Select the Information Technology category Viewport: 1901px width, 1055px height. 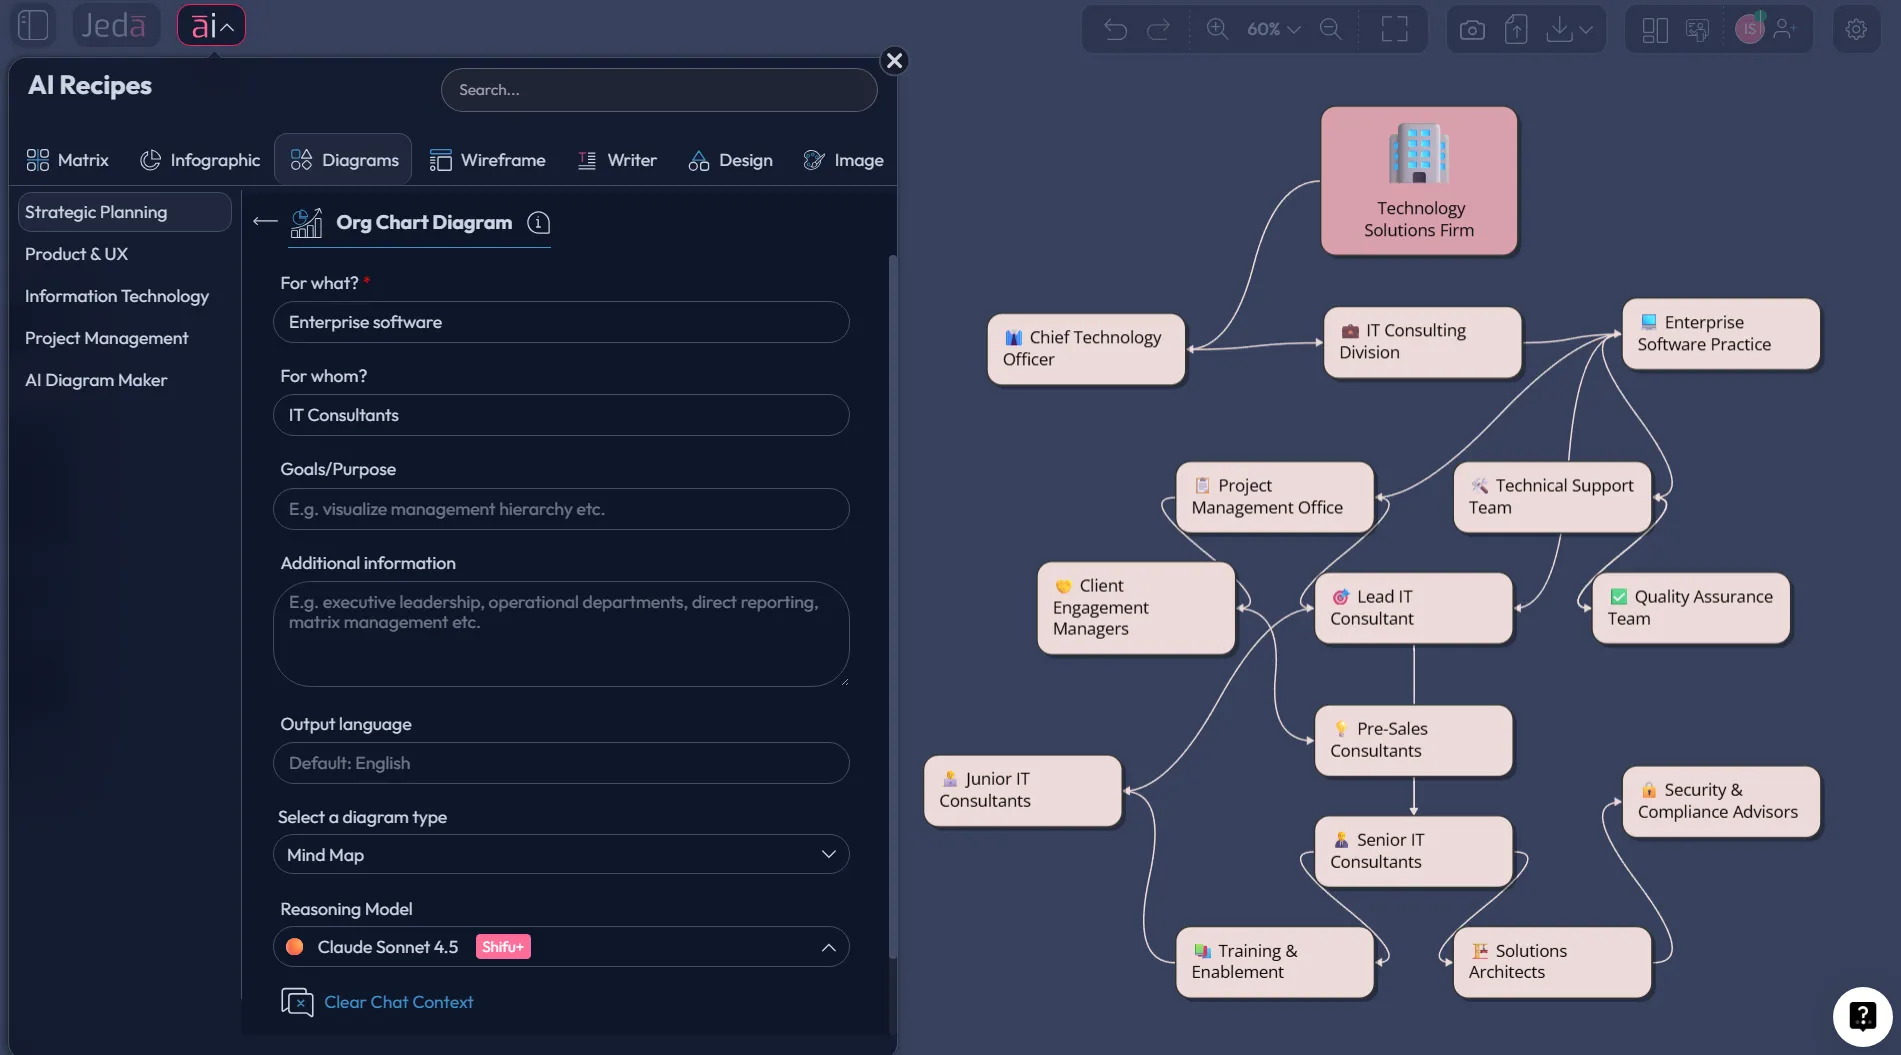click(116, 296)
